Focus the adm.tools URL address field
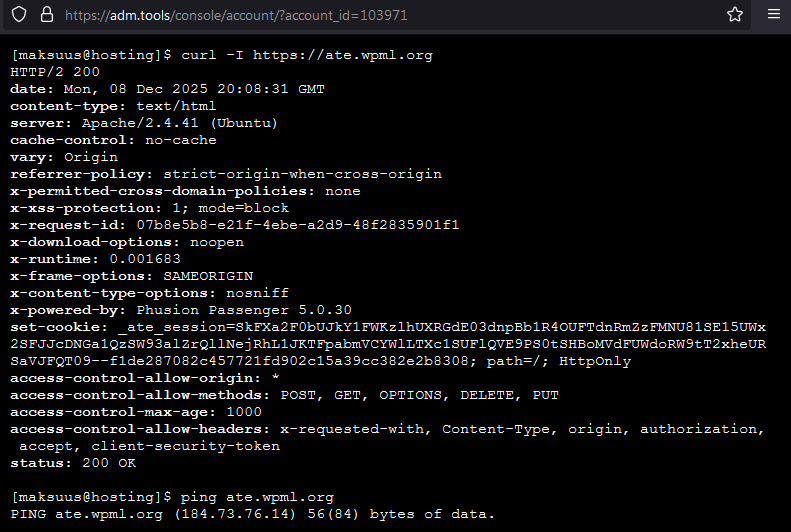The image size is (791, 532). tap(300, 16)
